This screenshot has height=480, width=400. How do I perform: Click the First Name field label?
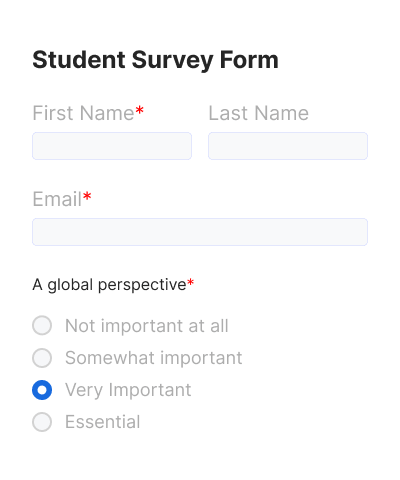83,113
